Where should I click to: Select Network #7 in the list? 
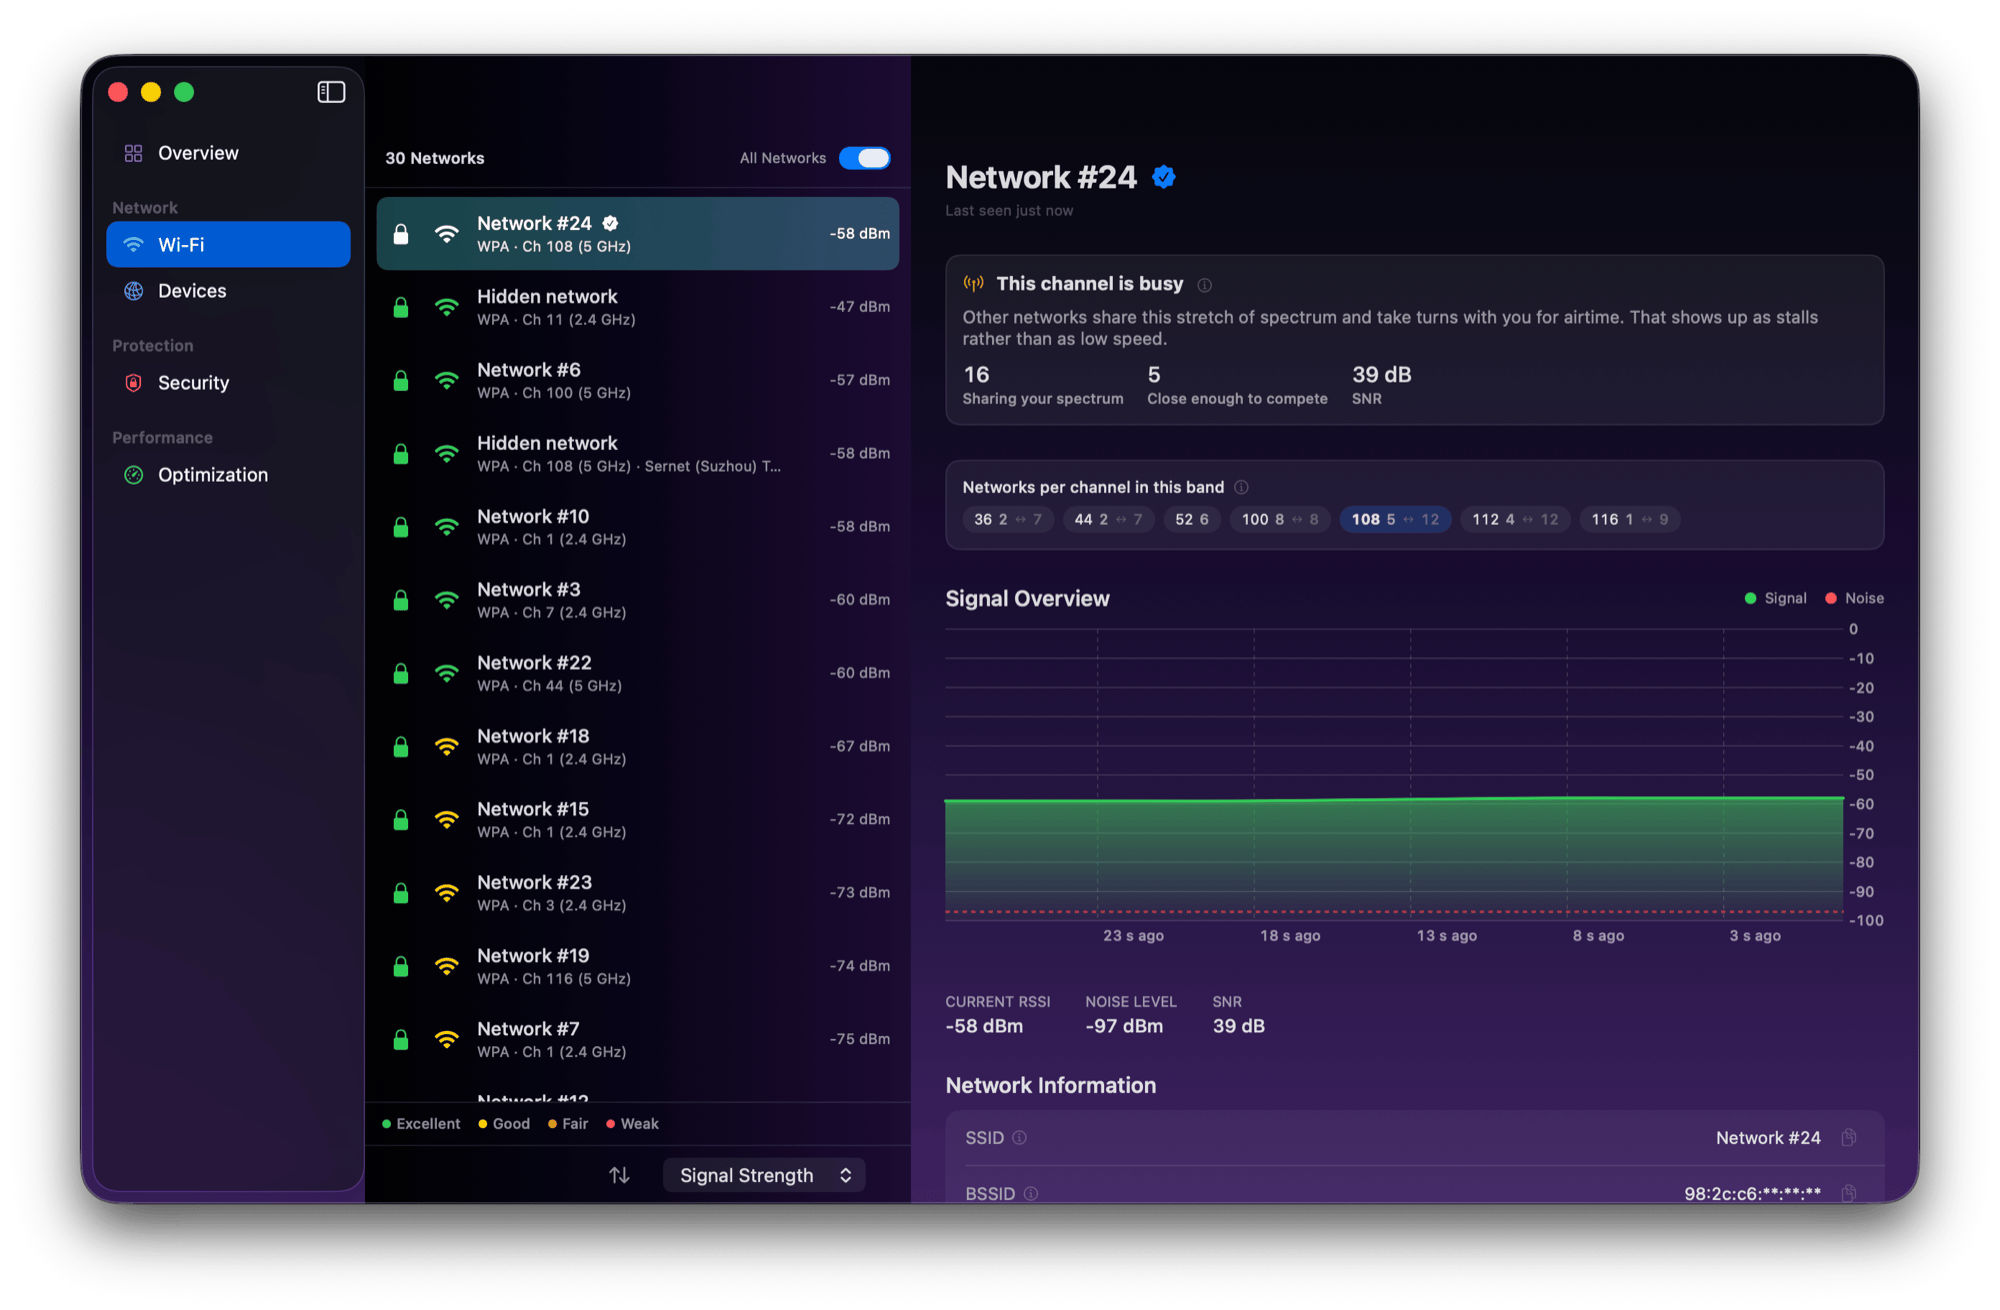tap(638, 1039)
